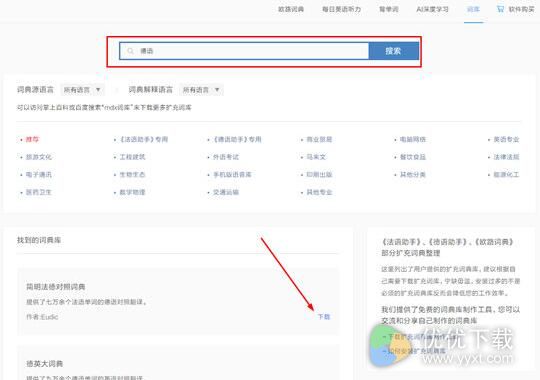Click the shopping cart icon beside 软件购买
540x380 pixels.
pos(500,9)
